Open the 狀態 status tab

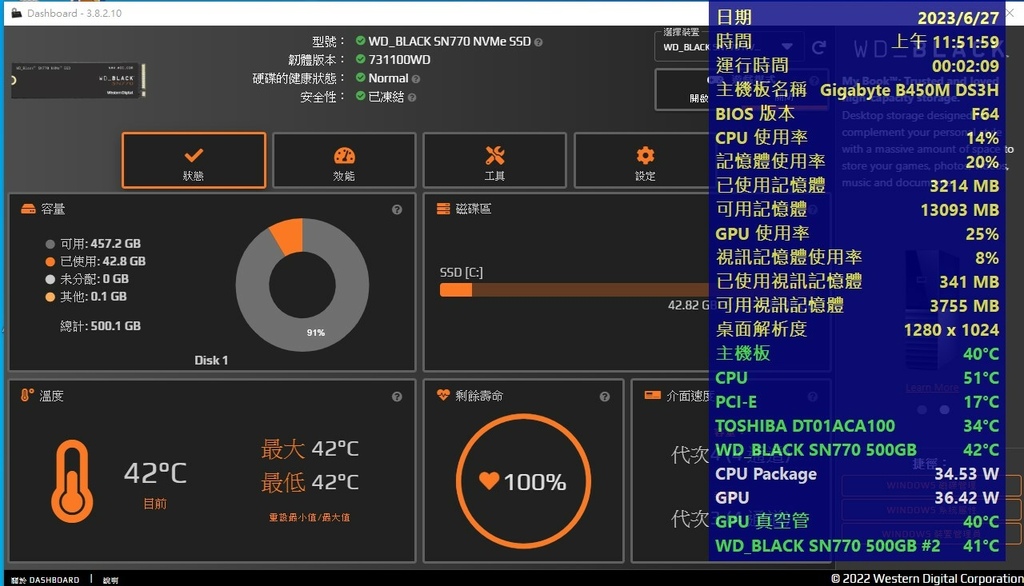pos(193,161)
